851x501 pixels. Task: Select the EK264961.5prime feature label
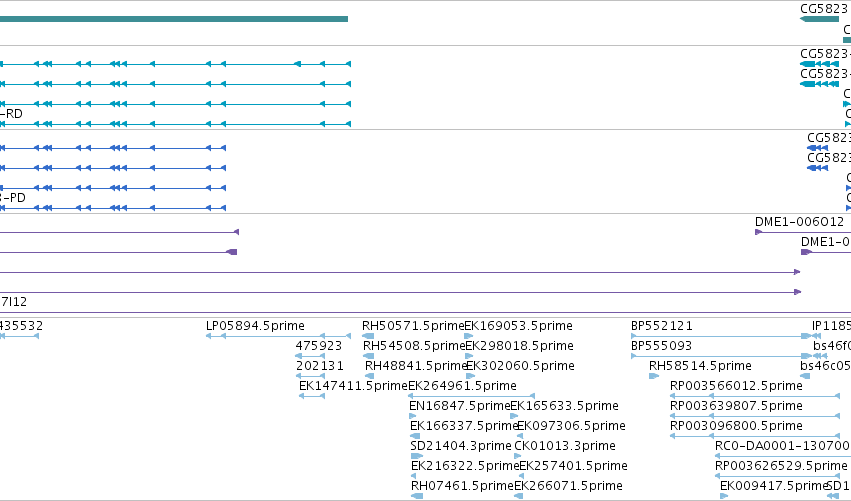462,386
